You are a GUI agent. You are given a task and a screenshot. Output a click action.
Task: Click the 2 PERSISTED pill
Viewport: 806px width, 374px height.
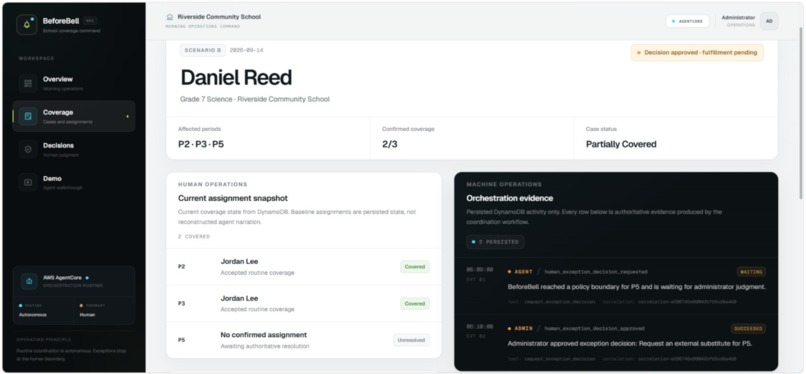pos(496,242)
